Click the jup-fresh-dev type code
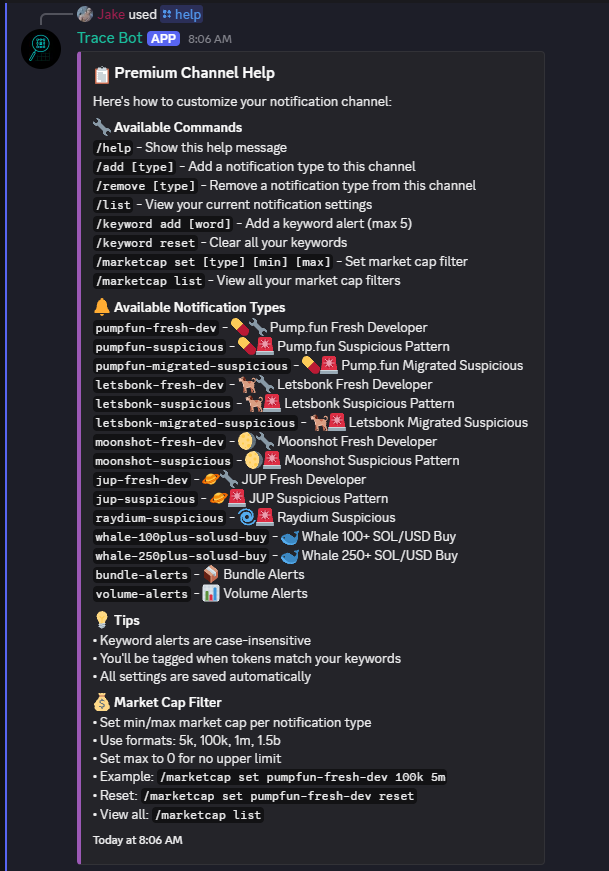 (x=142, y=480)
